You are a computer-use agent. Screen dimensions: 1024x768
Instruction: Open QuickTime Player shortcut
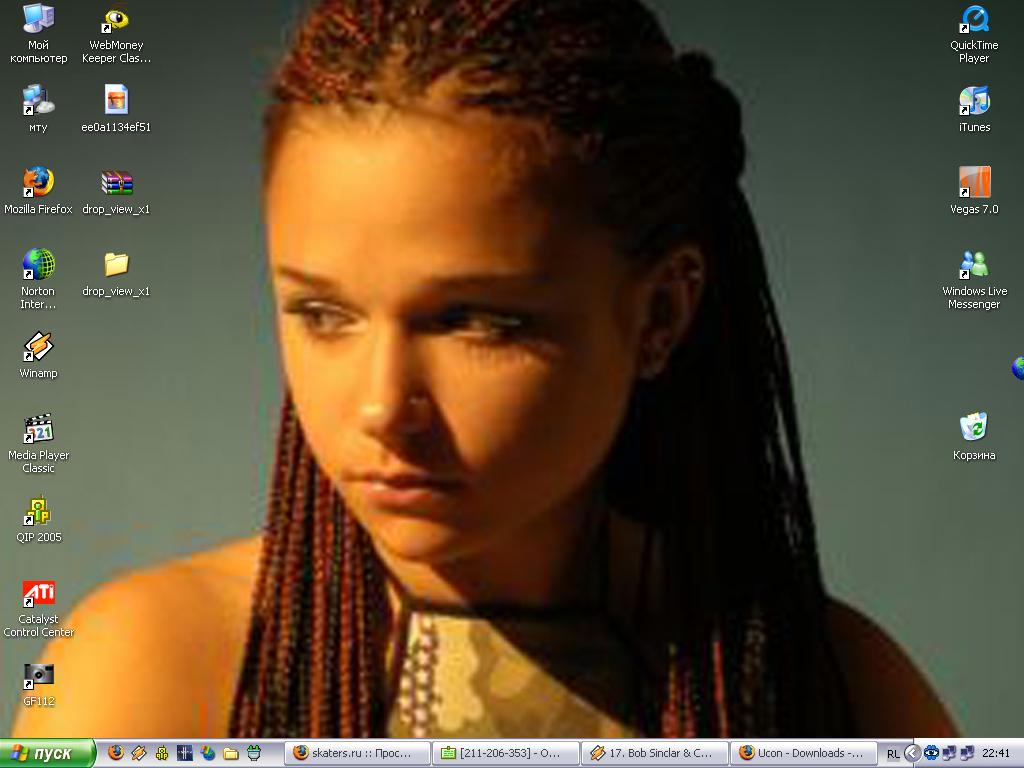tap(974, 20)
